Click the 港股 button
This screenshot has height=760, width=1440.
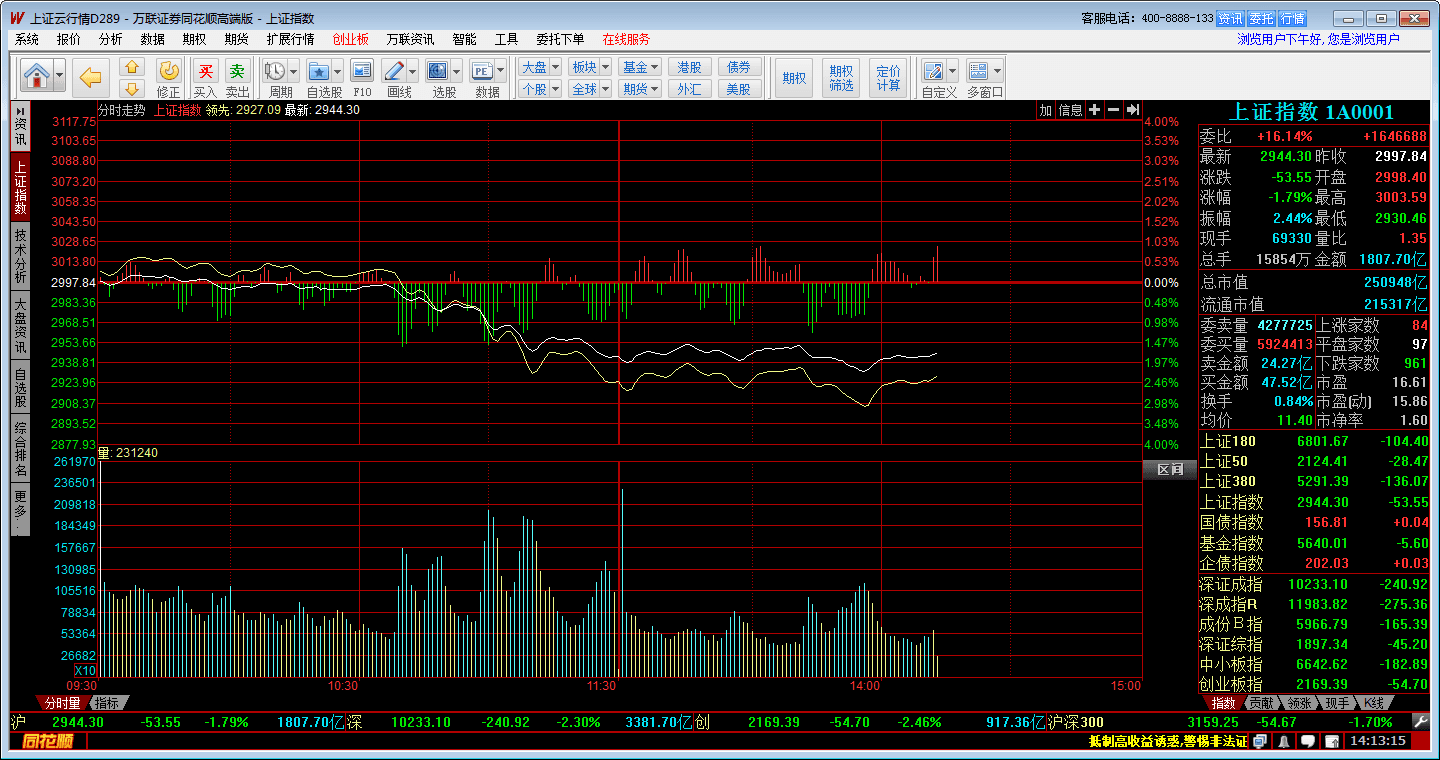[689, 67]
